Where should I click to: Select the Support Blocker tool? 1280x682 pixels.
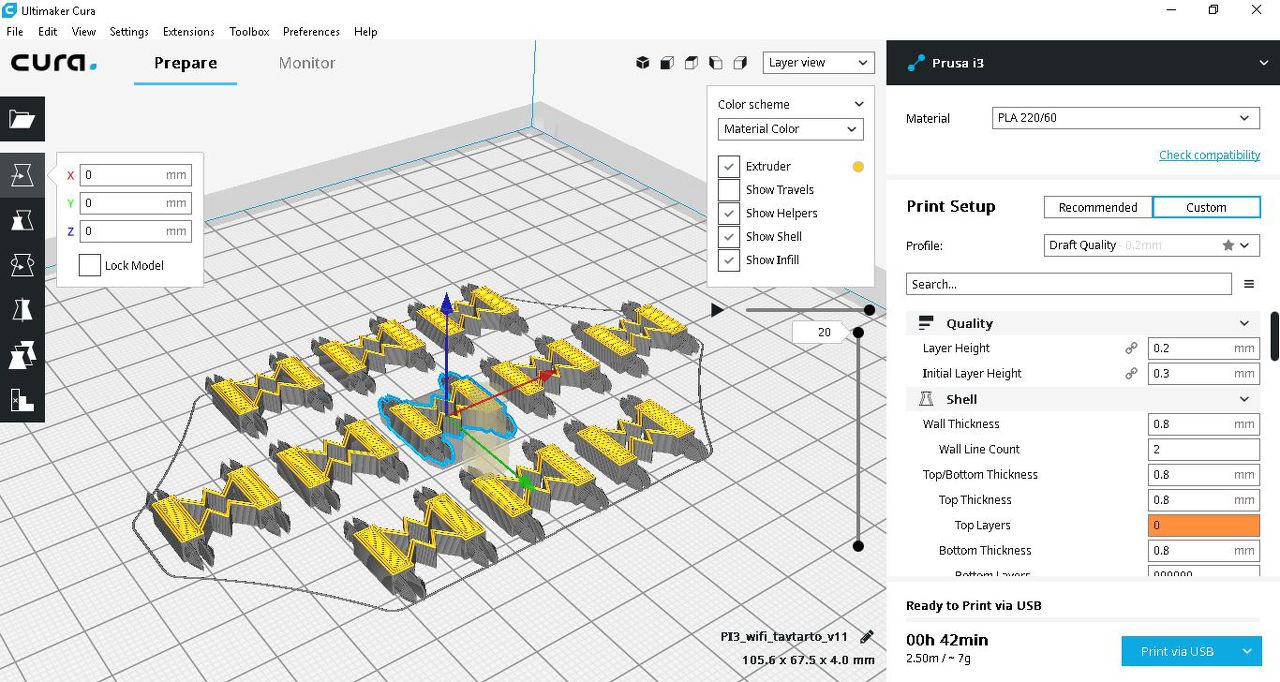tap(22, 400)
